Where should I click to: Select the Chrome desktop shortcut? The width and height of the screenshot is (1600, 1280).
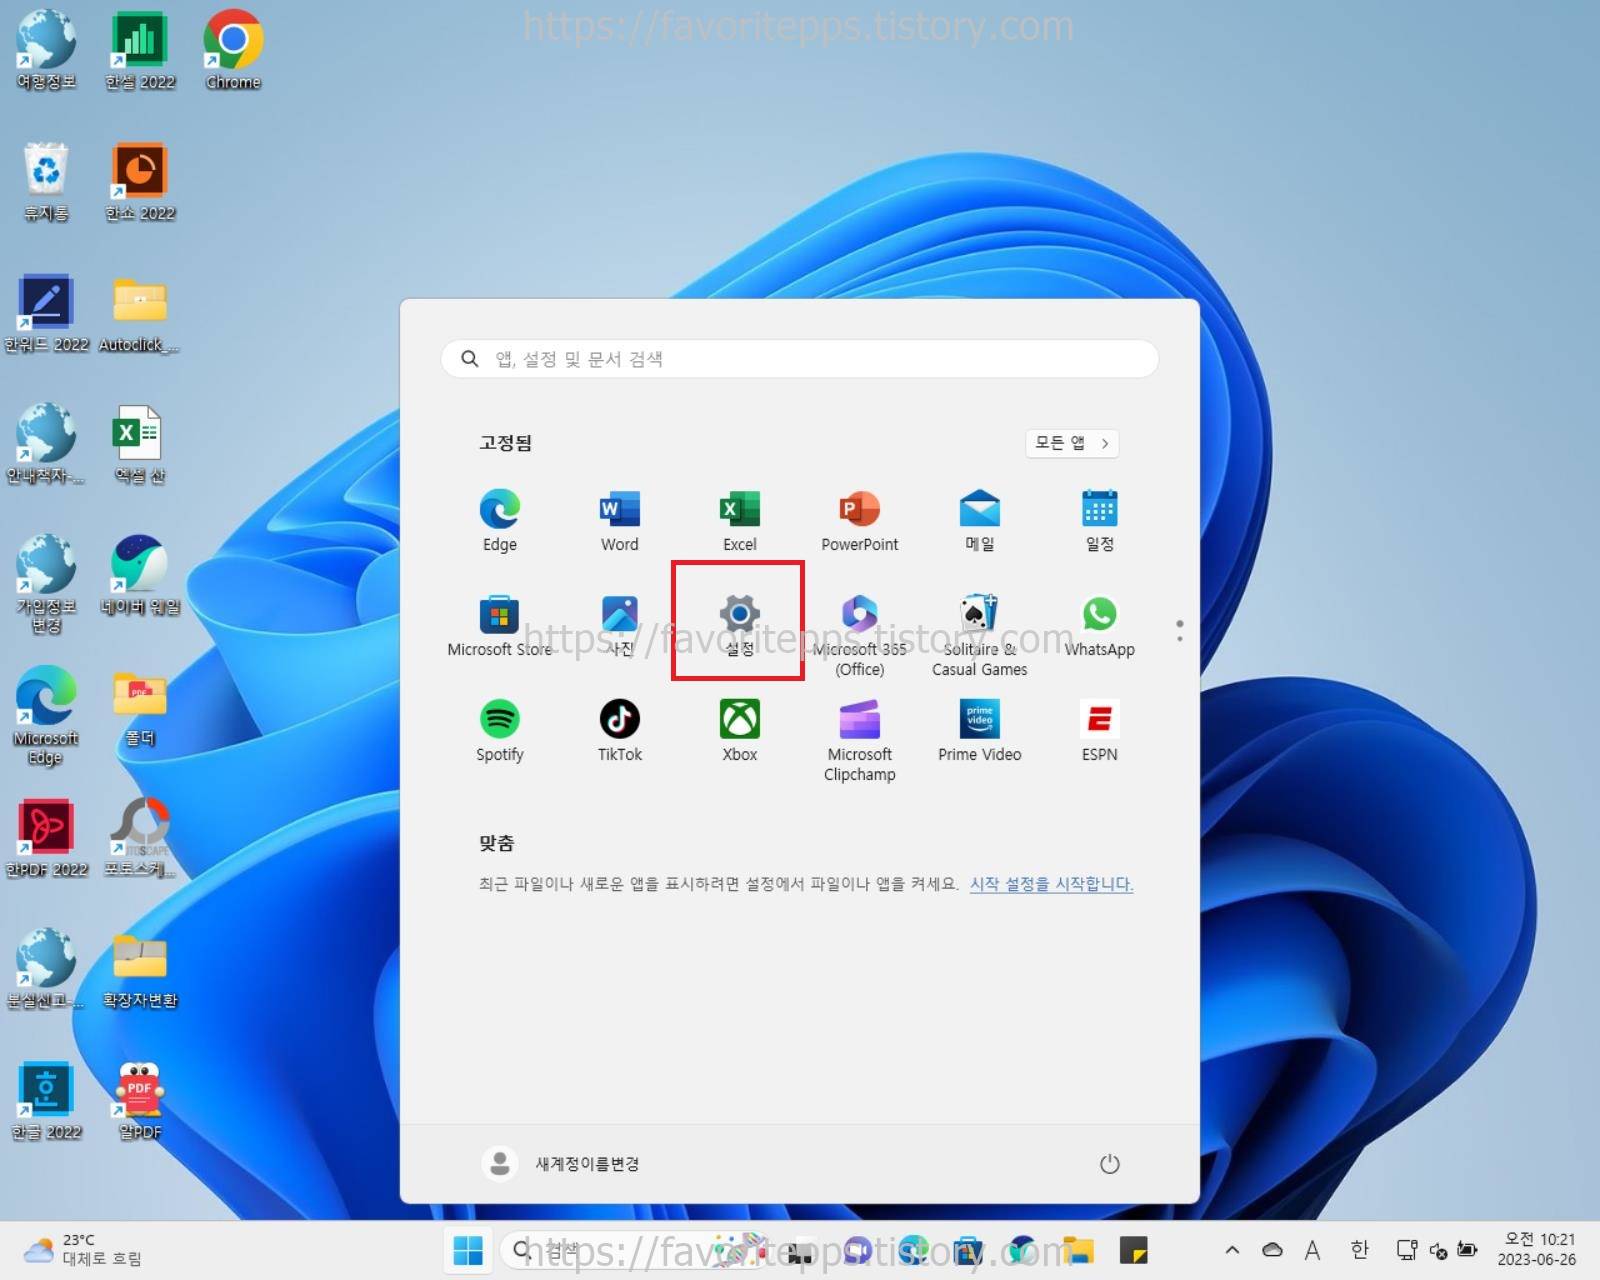pos(233,50)
